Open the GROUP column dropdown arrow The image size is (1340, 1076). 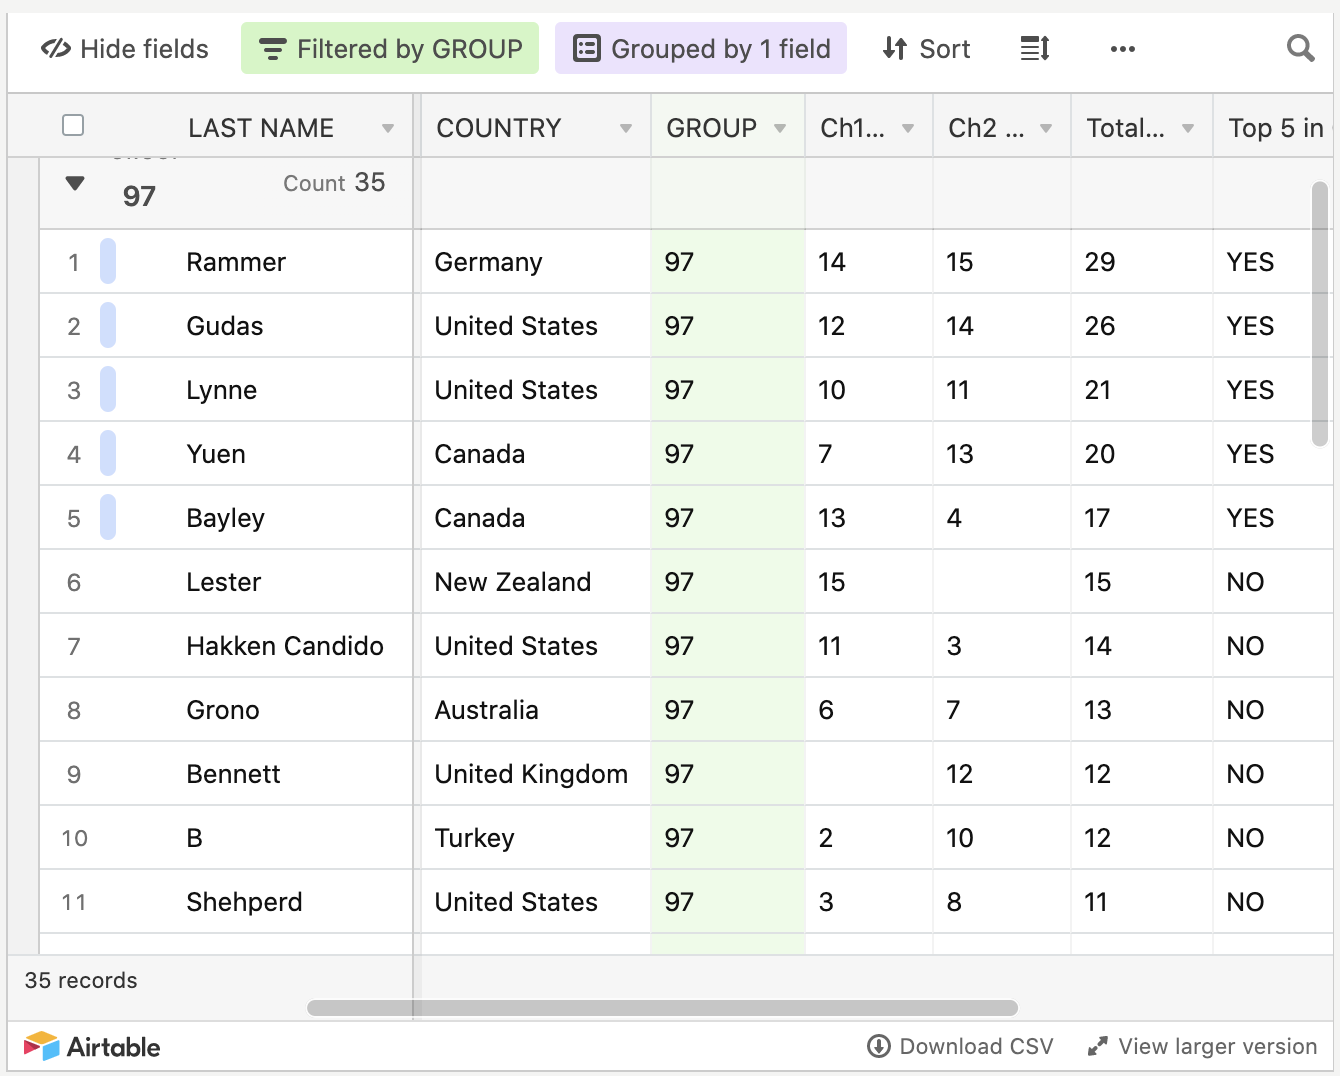[x=780, y=128]
